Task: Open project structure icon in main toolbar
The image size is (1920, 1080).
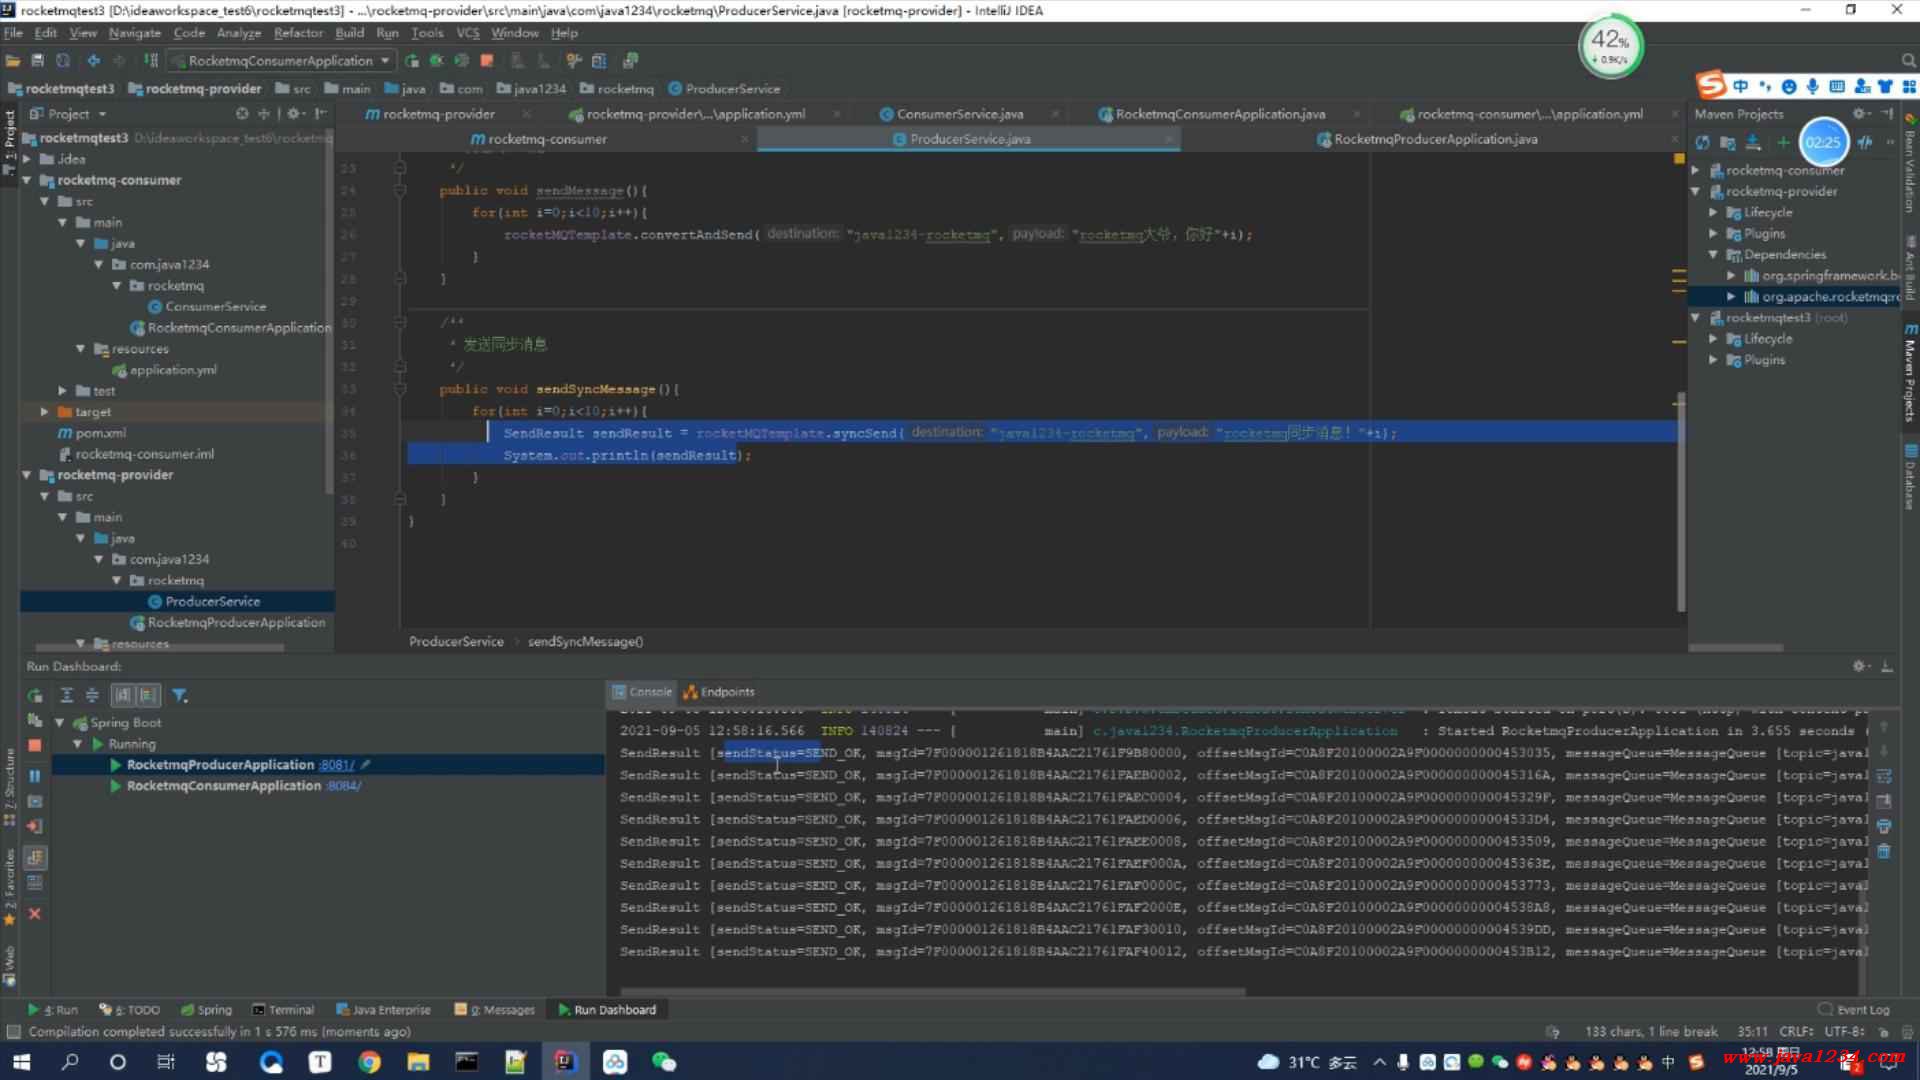Action: [x=599, y=61]
